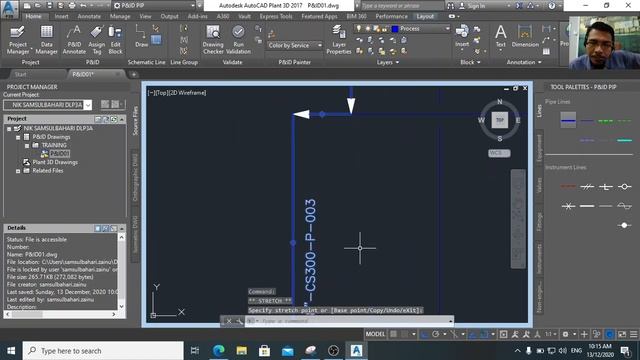Select the Insert block tool
The height and width of the screenshot is (360, 640).
coord(462,36)
